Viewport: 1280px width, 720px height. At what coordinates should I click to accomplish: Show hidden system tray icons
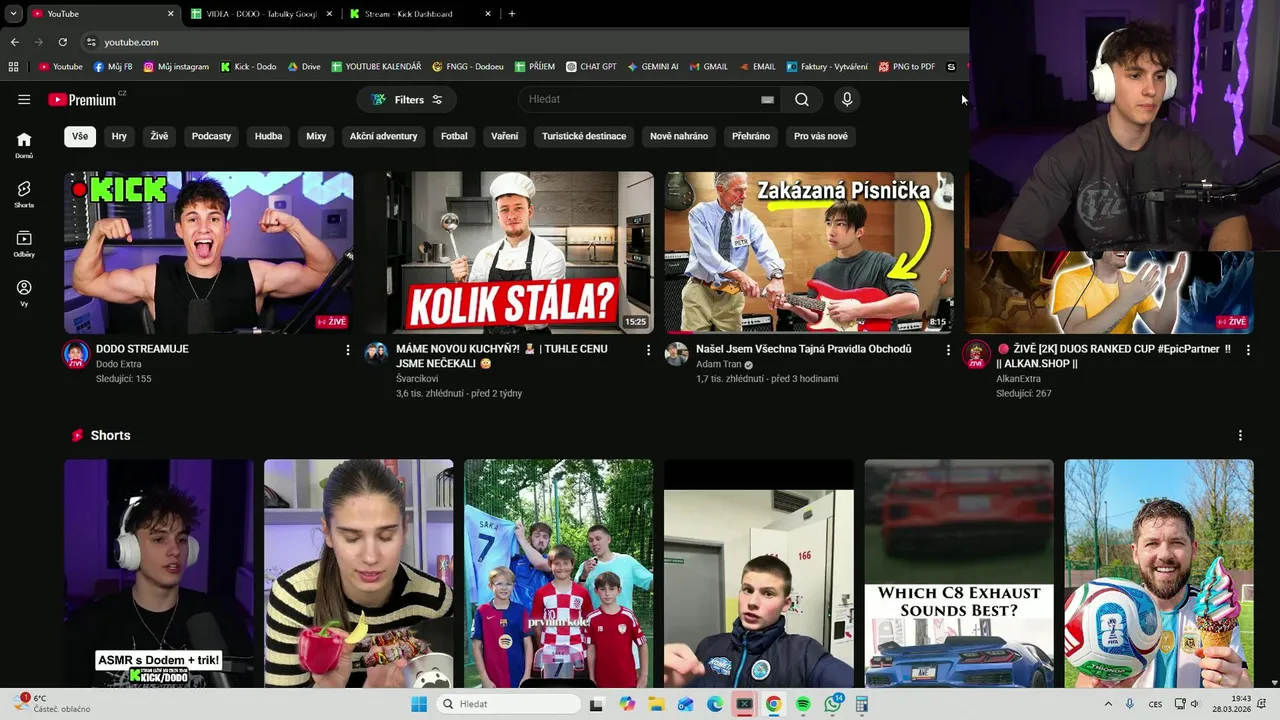pos(1108,704)
